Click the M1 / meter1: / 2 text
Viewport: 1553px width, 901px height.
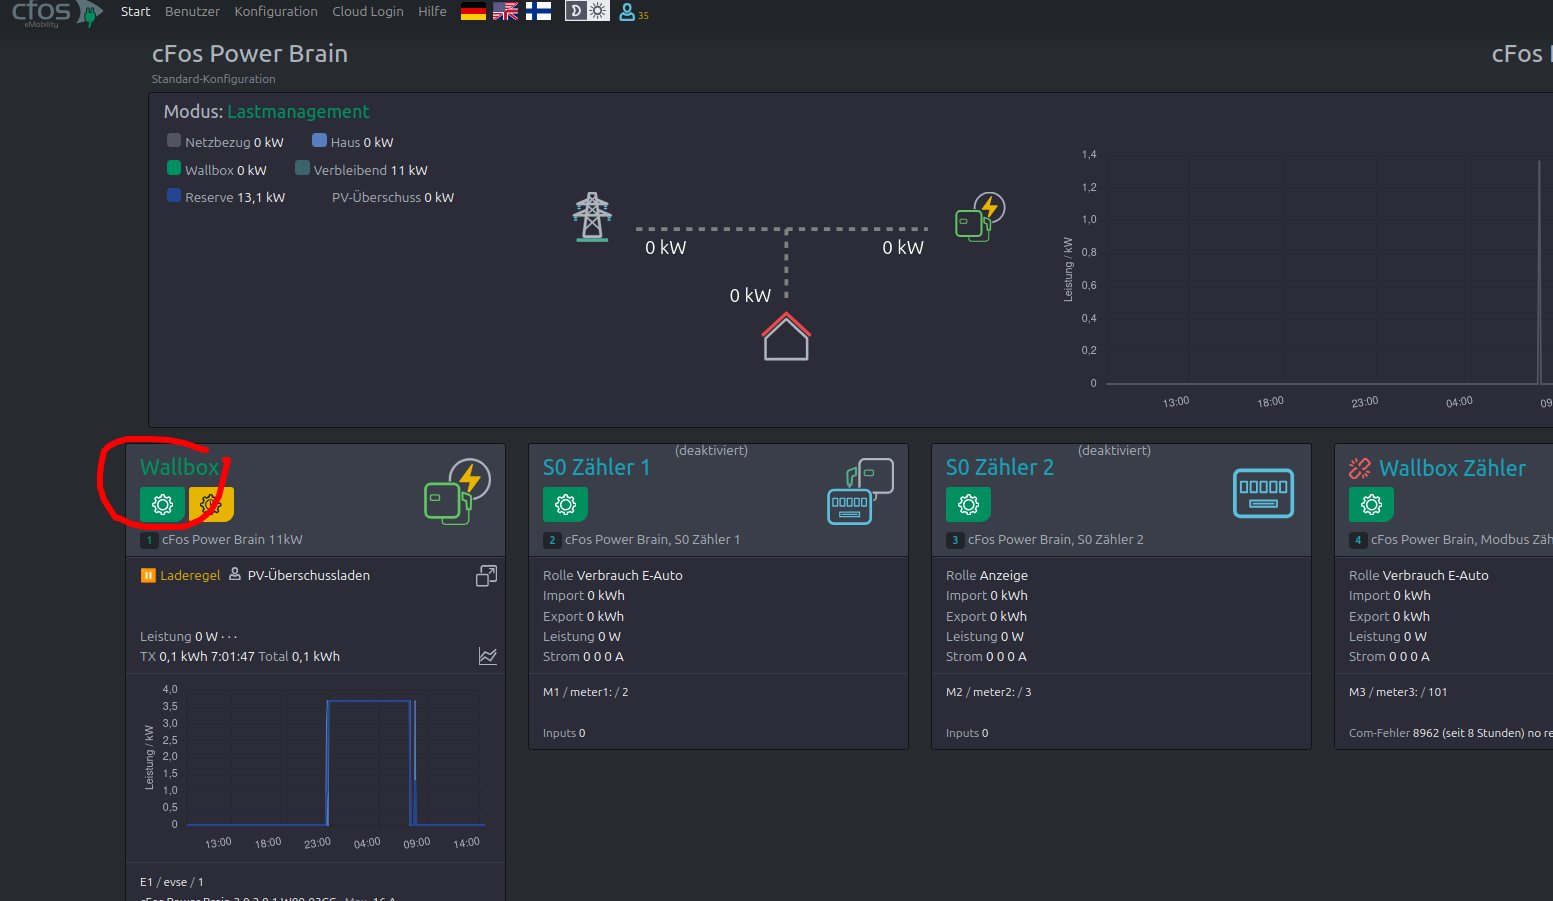[x=586, y=692]
